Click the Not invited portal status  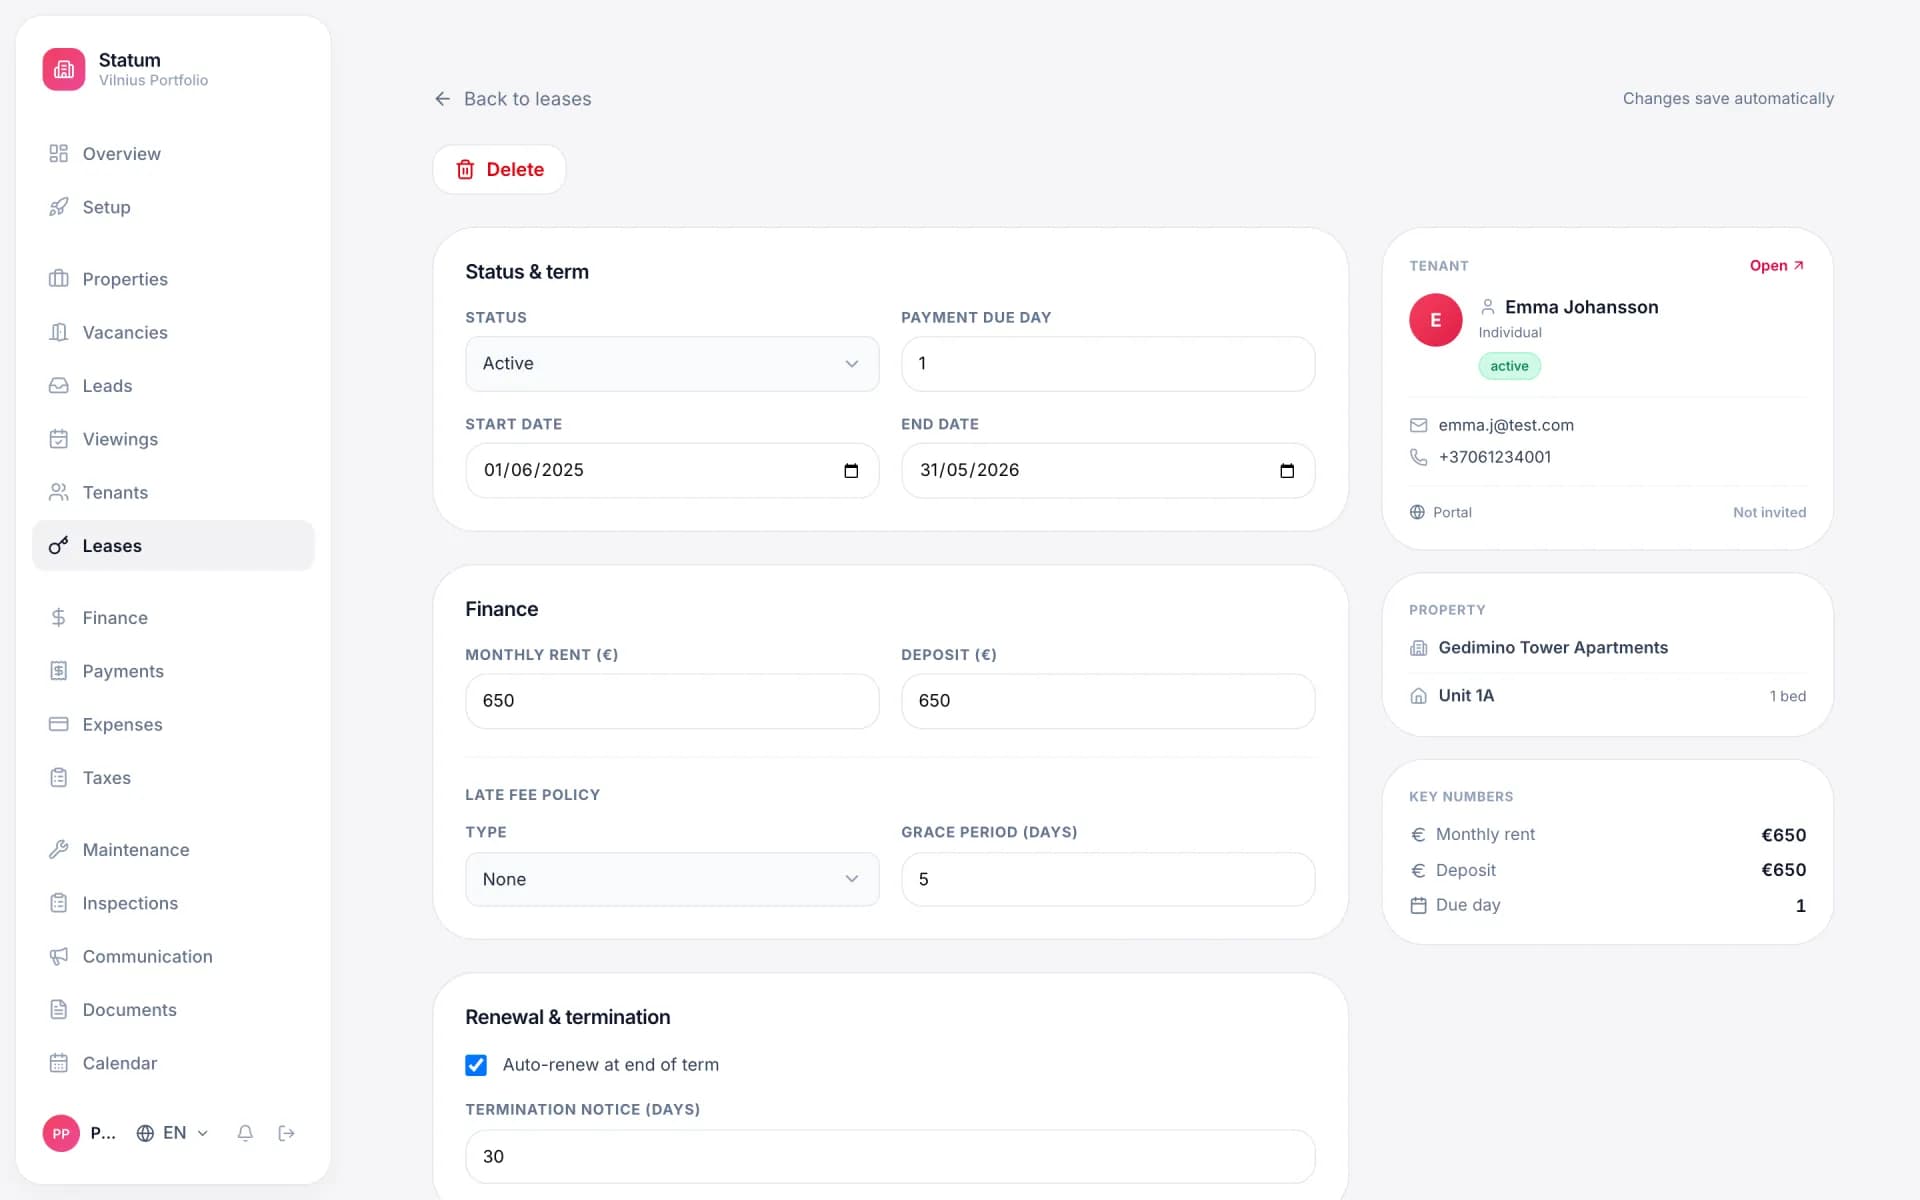1769,512
